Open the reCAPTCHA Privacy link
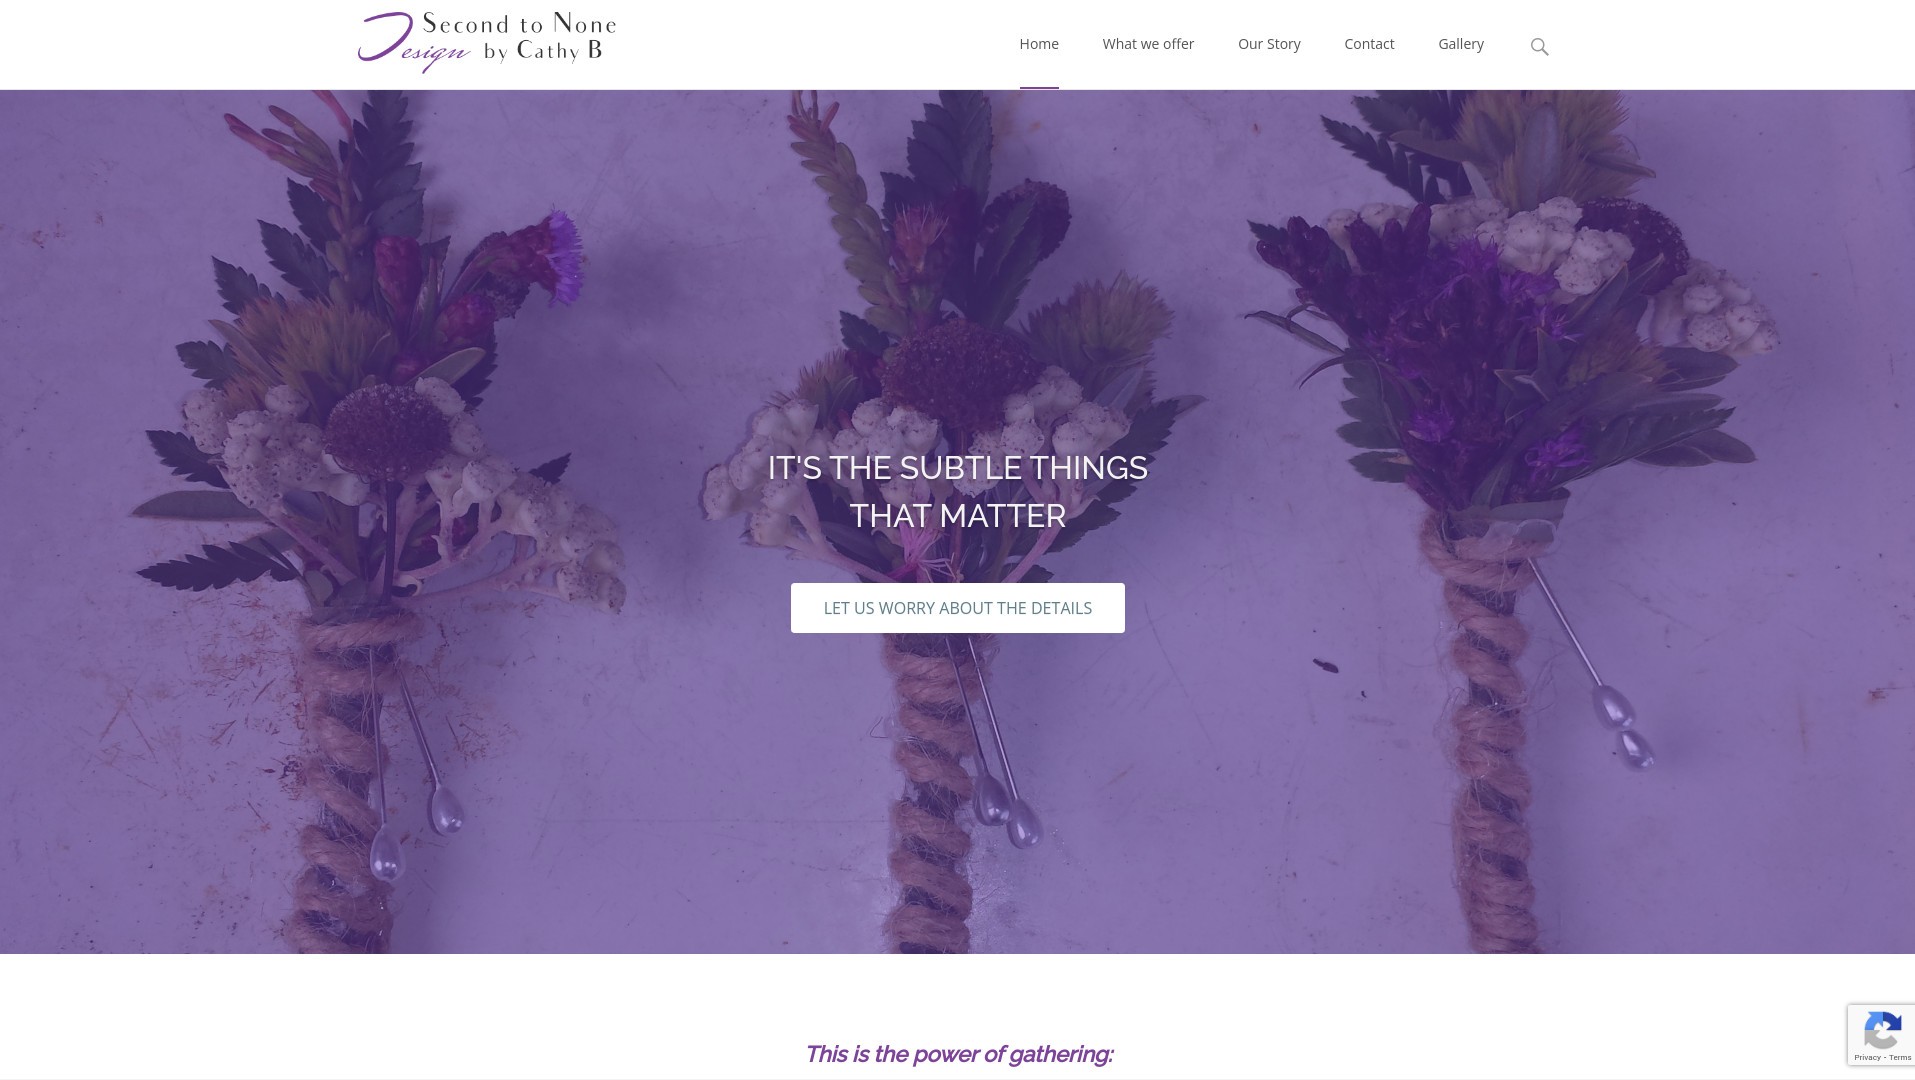The height and width of the screenshot is (1080, 1915). click(1867, 1058)
